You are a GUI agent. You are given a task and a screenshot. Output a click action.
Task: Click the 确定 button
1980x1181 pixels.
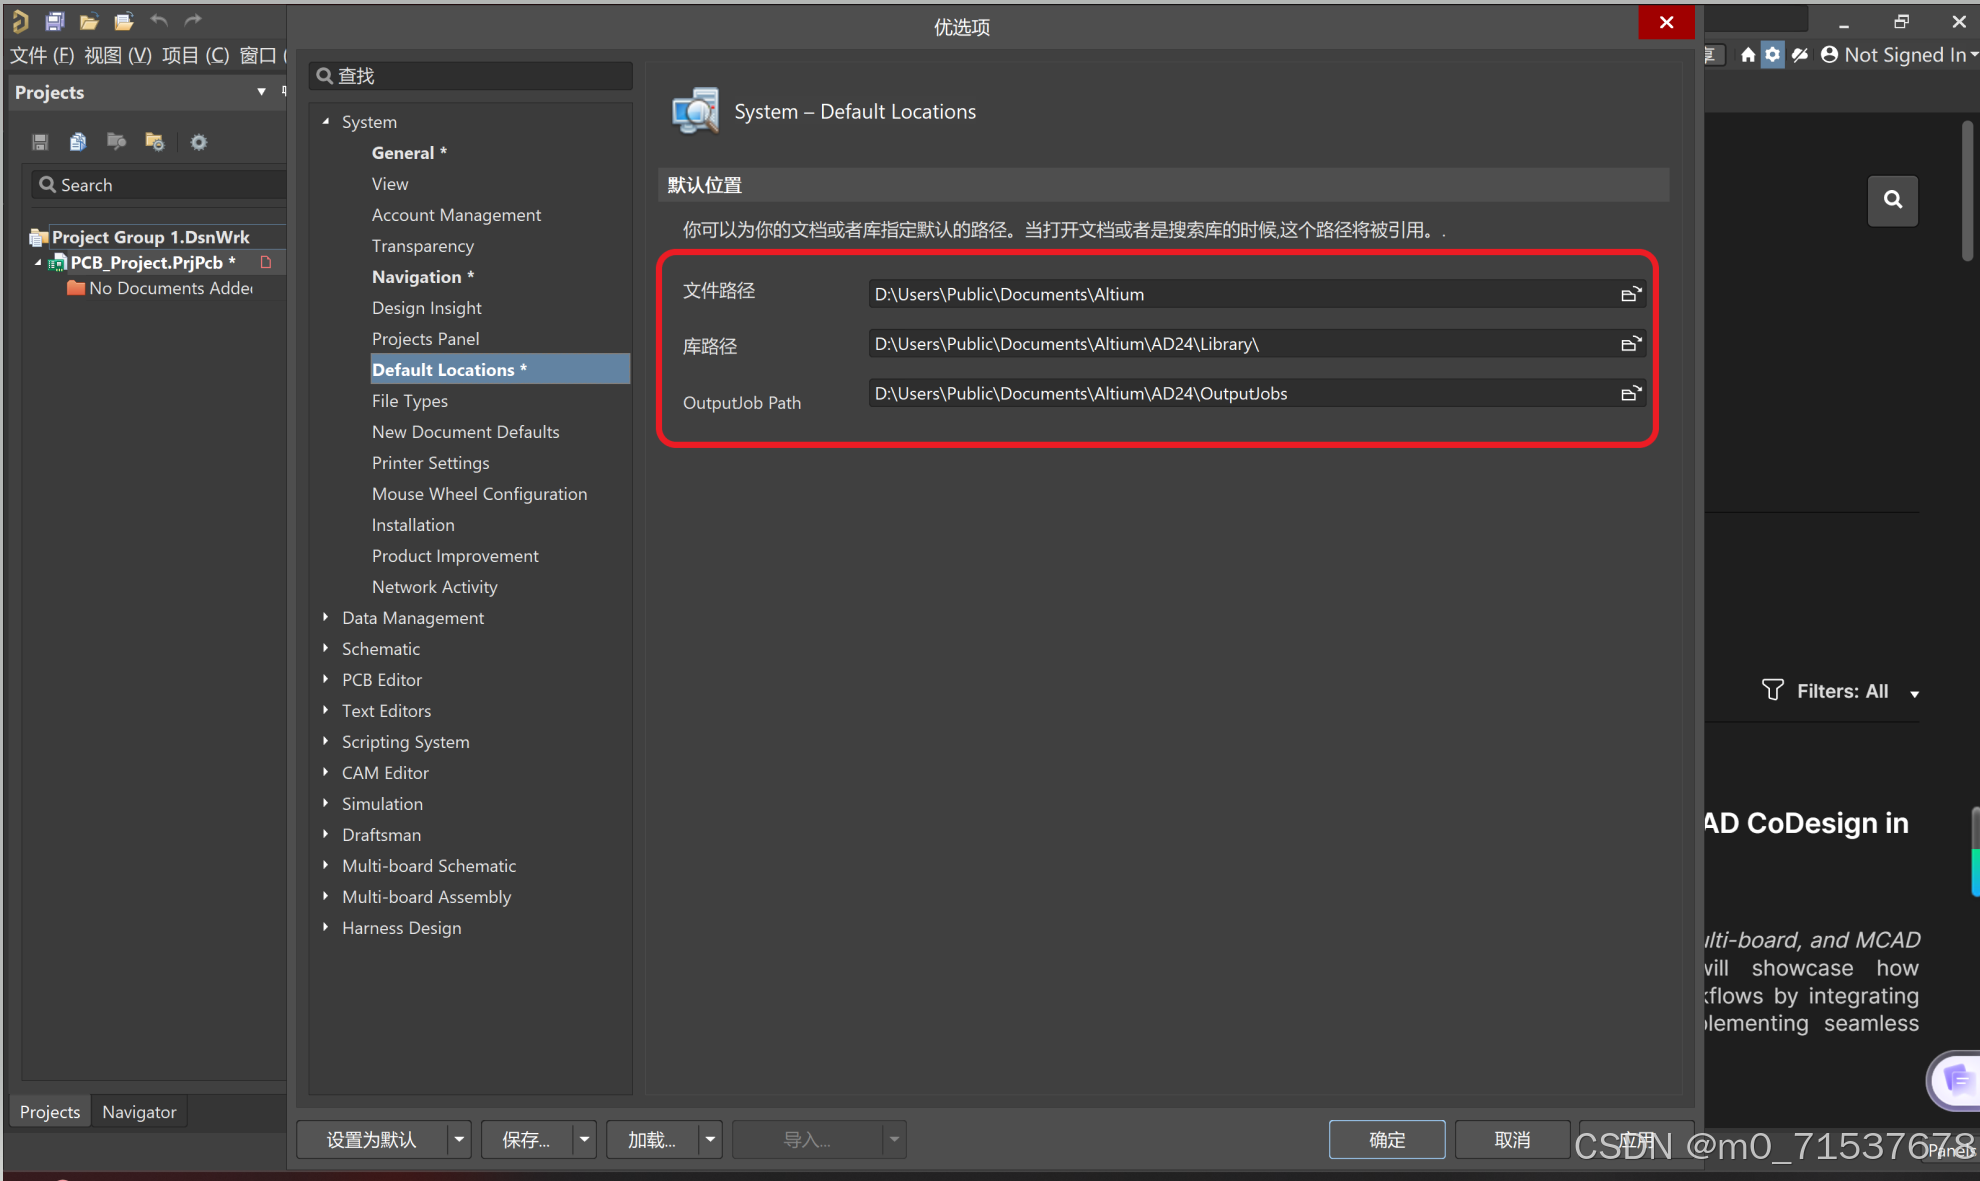[x=1386, y=1139]
